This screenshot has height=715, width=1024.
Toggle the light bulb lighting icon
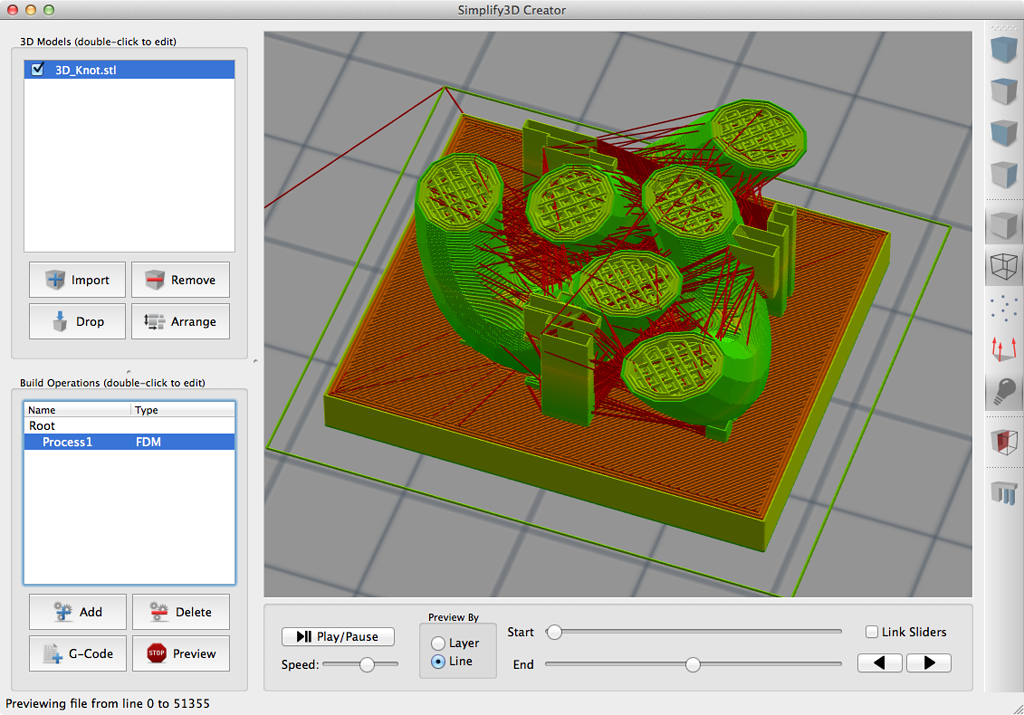pos(1002,392)
